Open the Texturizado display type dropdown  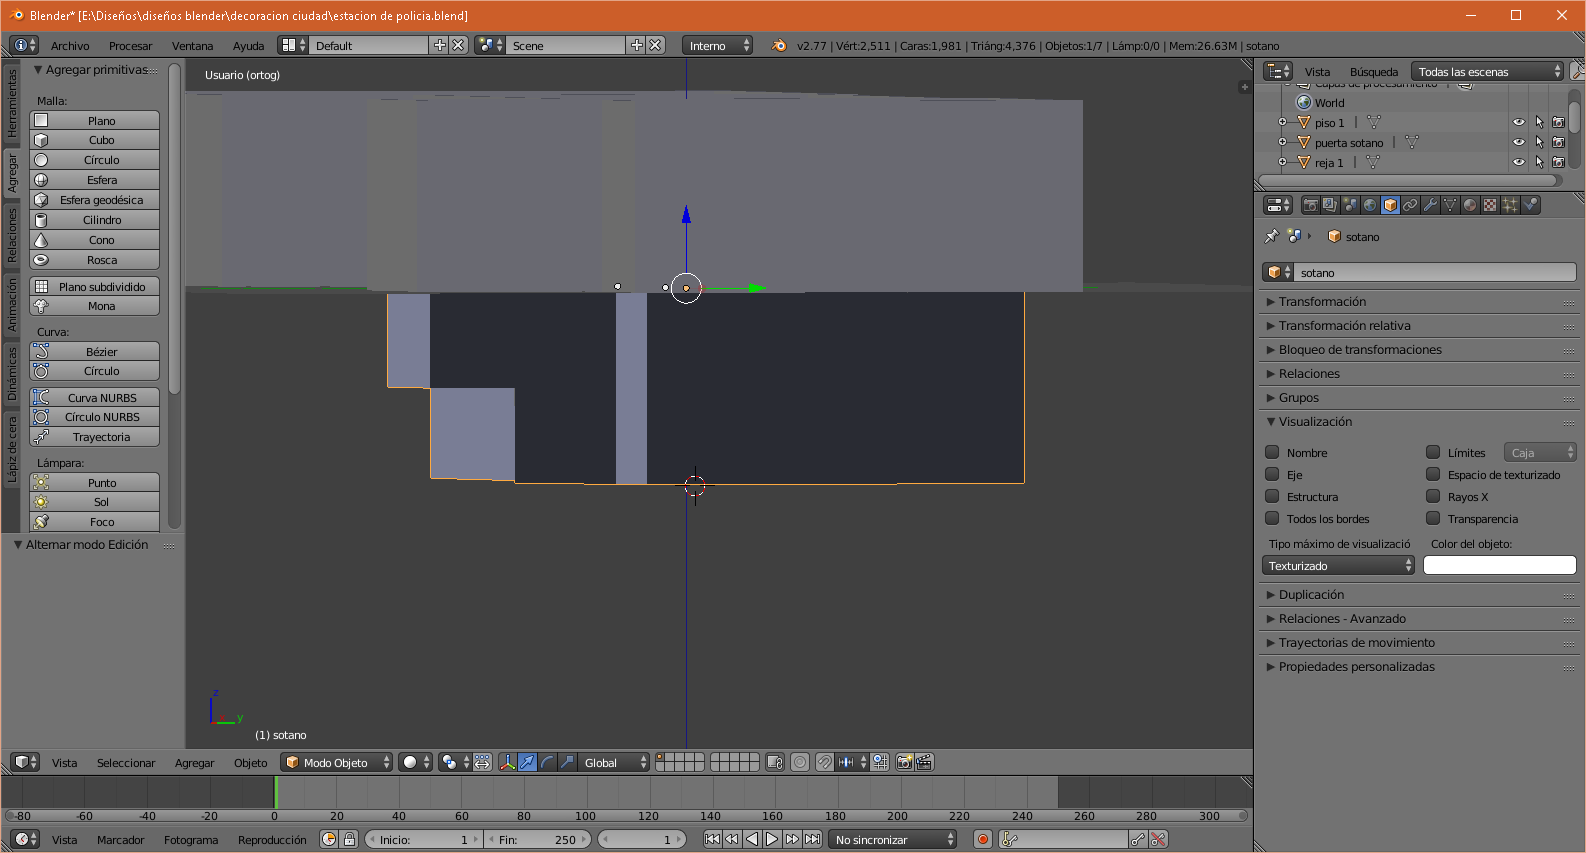coord(1339,566)
